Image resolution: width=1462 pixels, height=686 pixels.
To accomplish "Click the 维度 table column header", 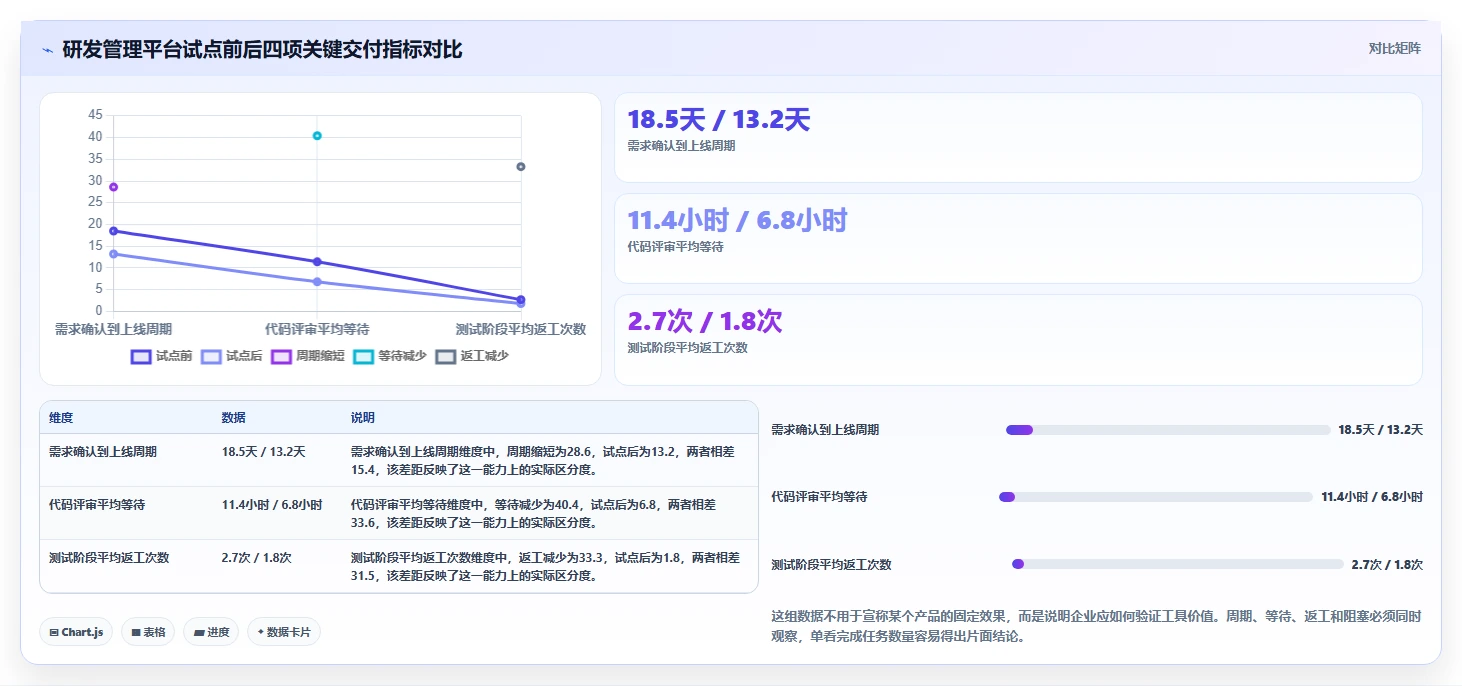I will pyautogui.click(x=61, y=417).
